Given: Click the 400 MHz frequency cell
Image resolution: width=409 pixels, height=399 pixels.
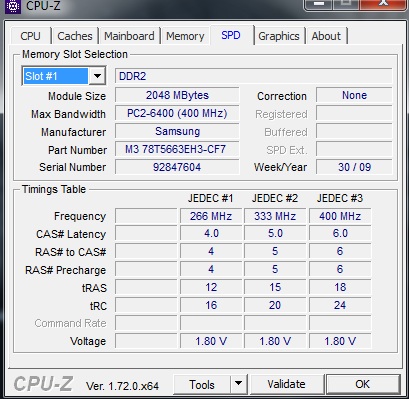Looking at the screenshot, I should click(340, 216).
